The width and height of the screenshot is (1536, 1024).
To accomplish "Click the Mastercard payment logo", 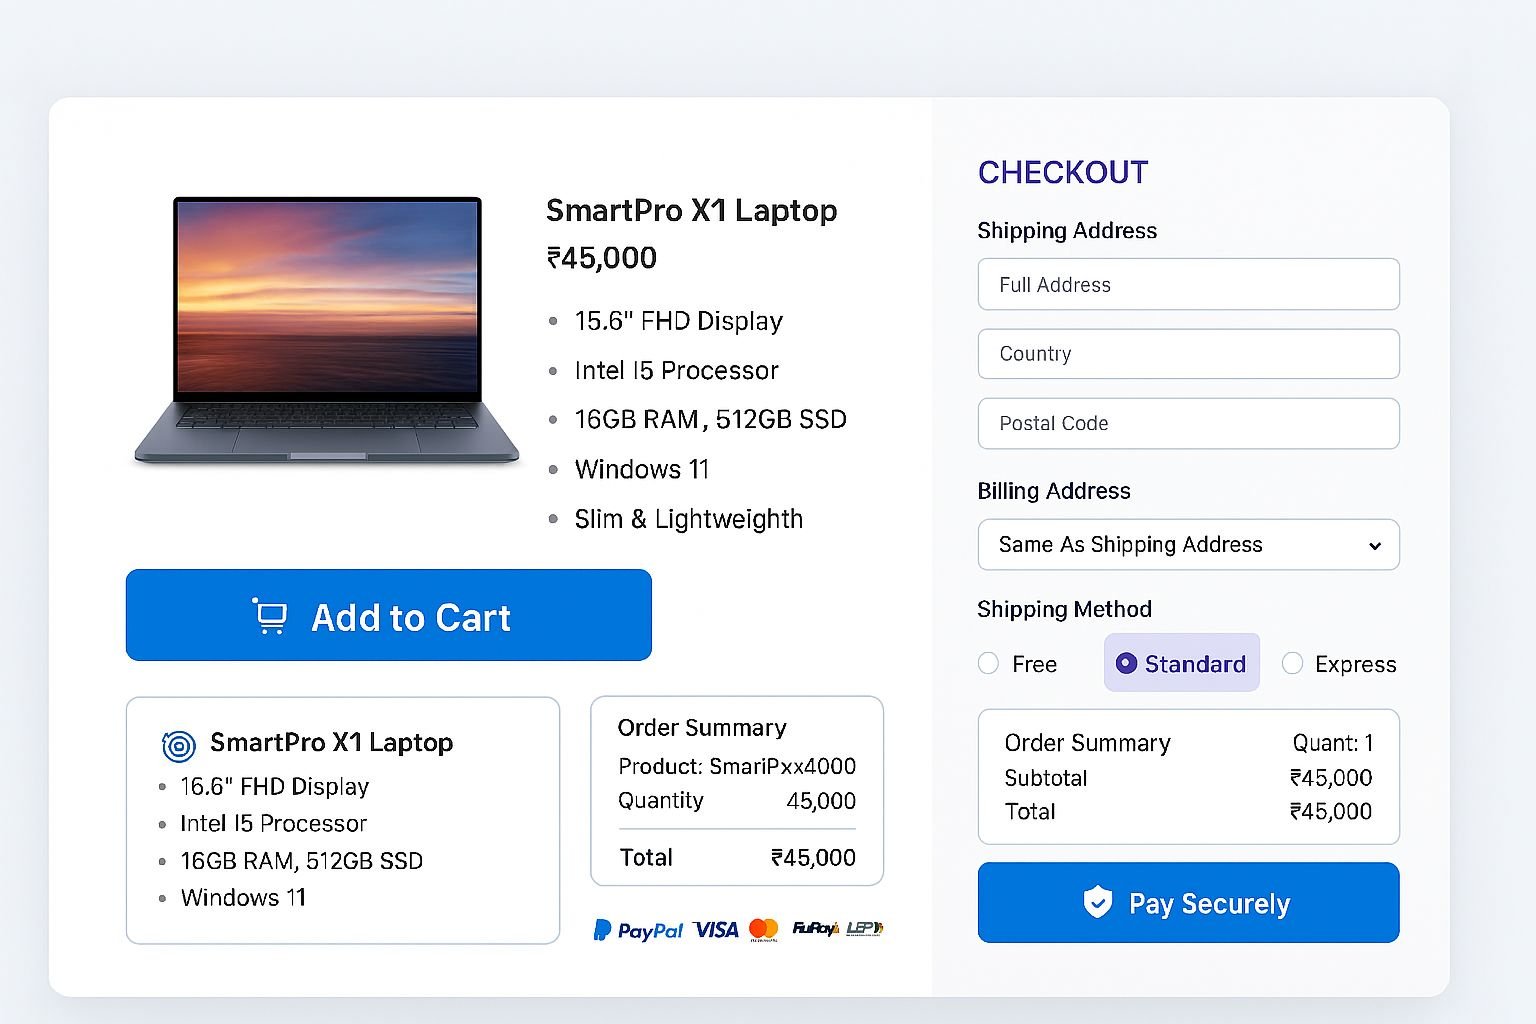I will pyautogui.click(x=764, y=929).
